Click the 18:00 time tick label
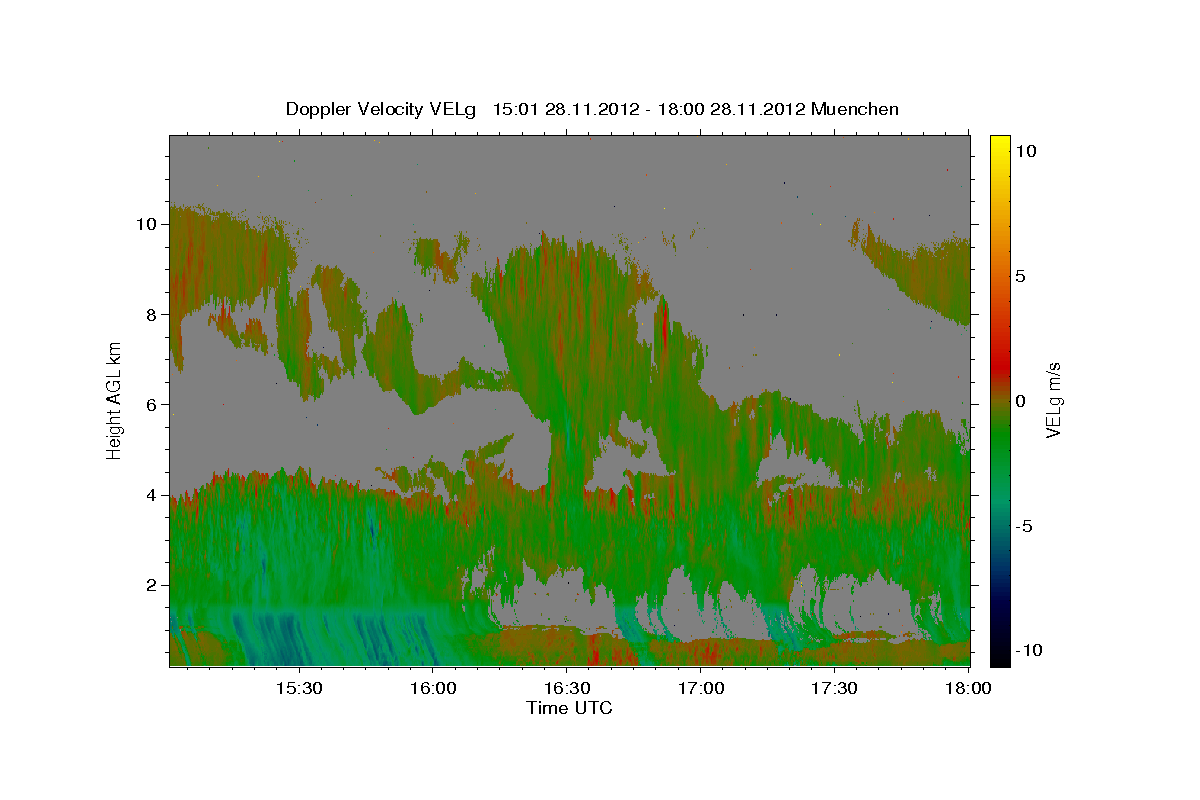Image resolution: width=1200 pixels, height=800 pixels. [x=968, y=688]
